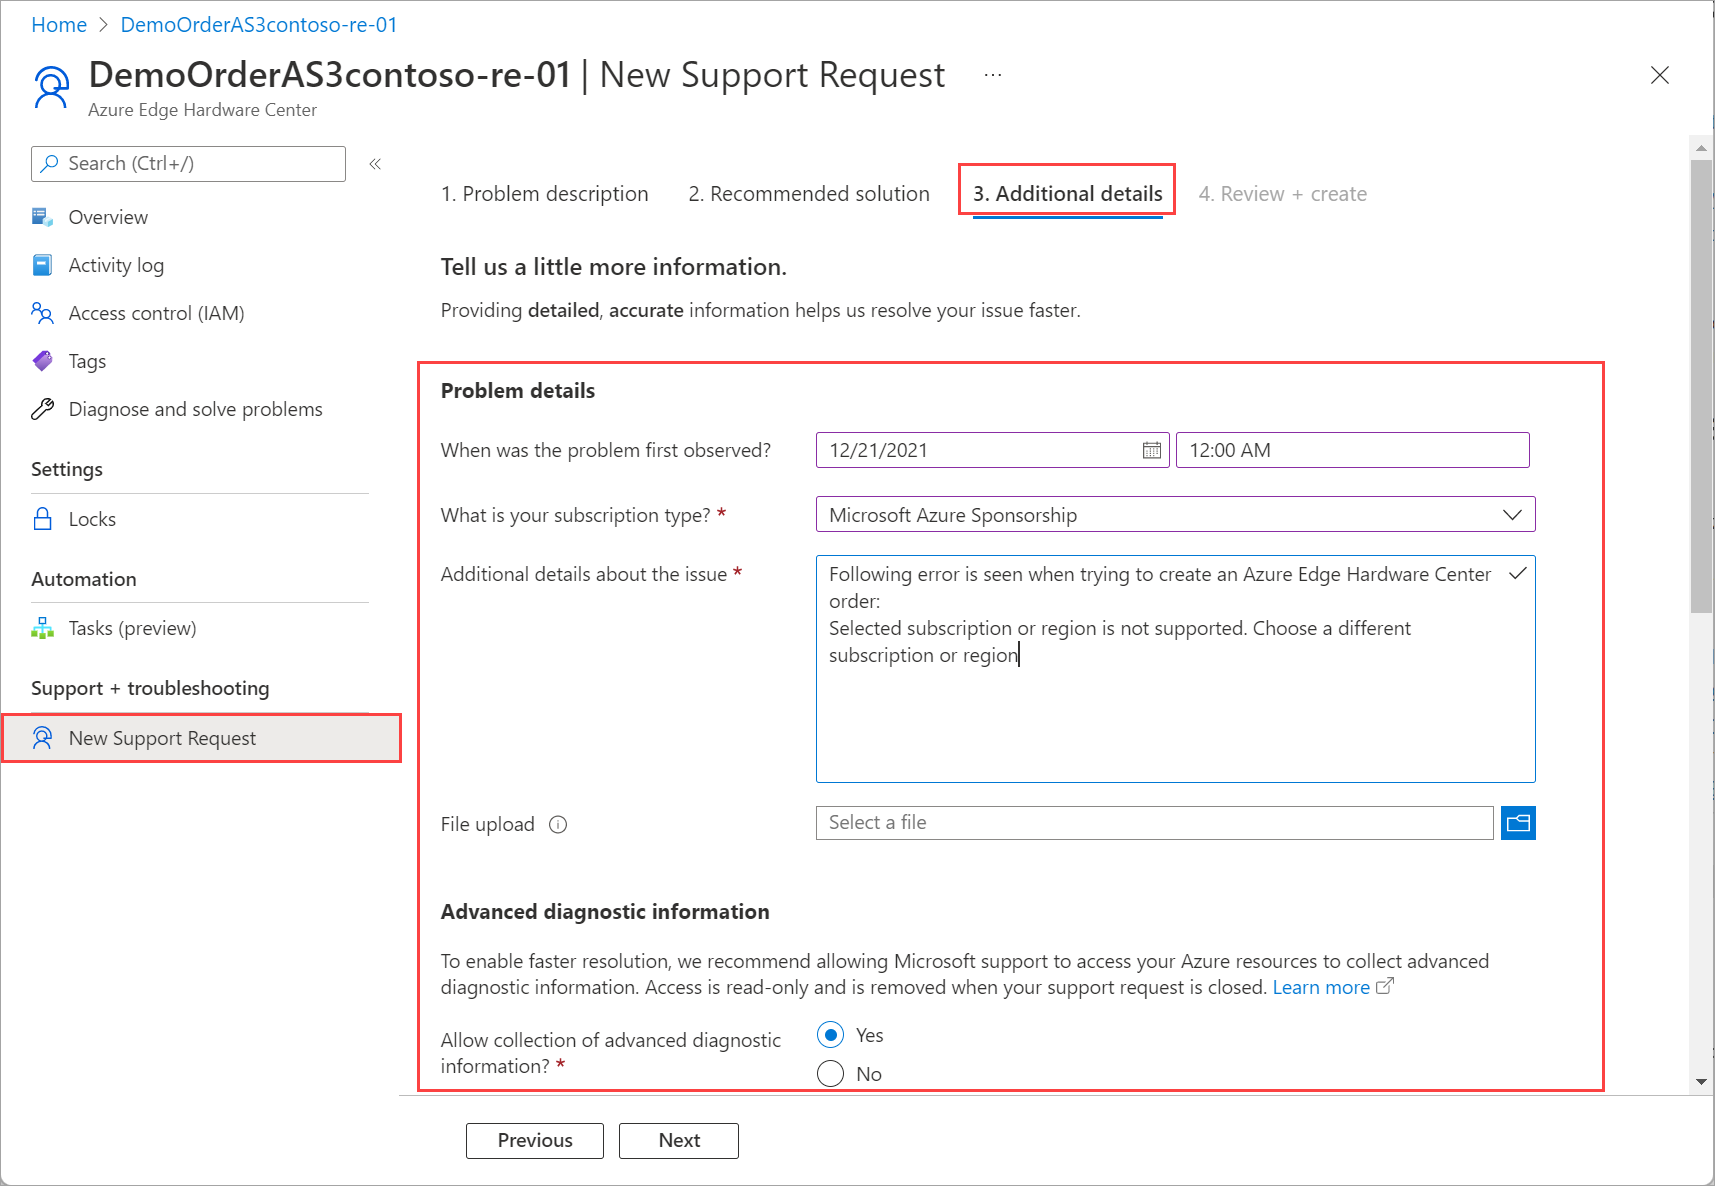Click the vertical scrollbar thumb
1715x1186 pixels.
[x=1701, y=385]
